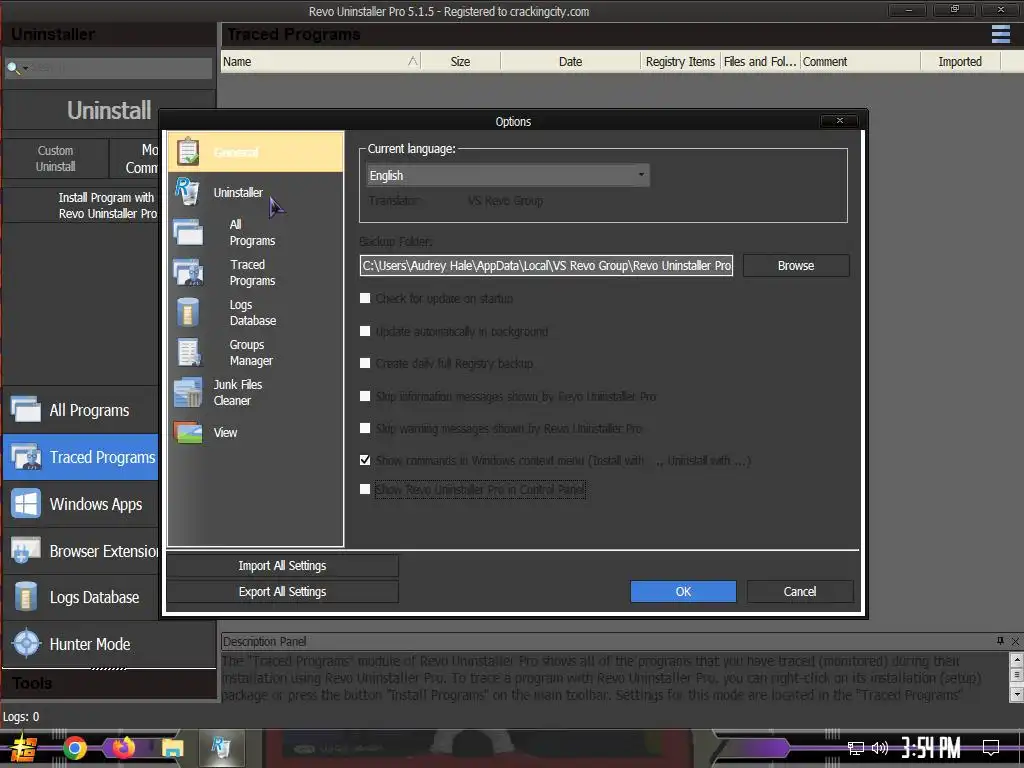Sort by Size column
Screen dimensions: 1024x768
click(x=460, y=61)
